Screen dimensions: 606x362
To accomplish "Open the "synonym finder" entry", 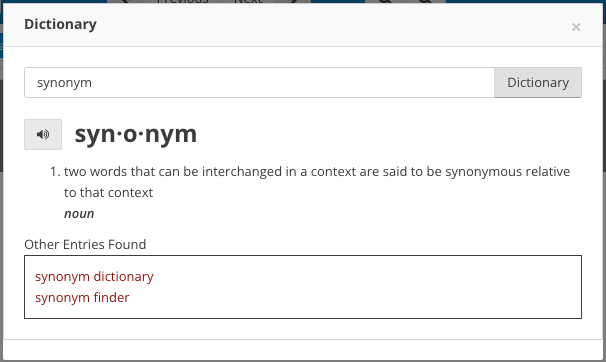I will point(82,297).
